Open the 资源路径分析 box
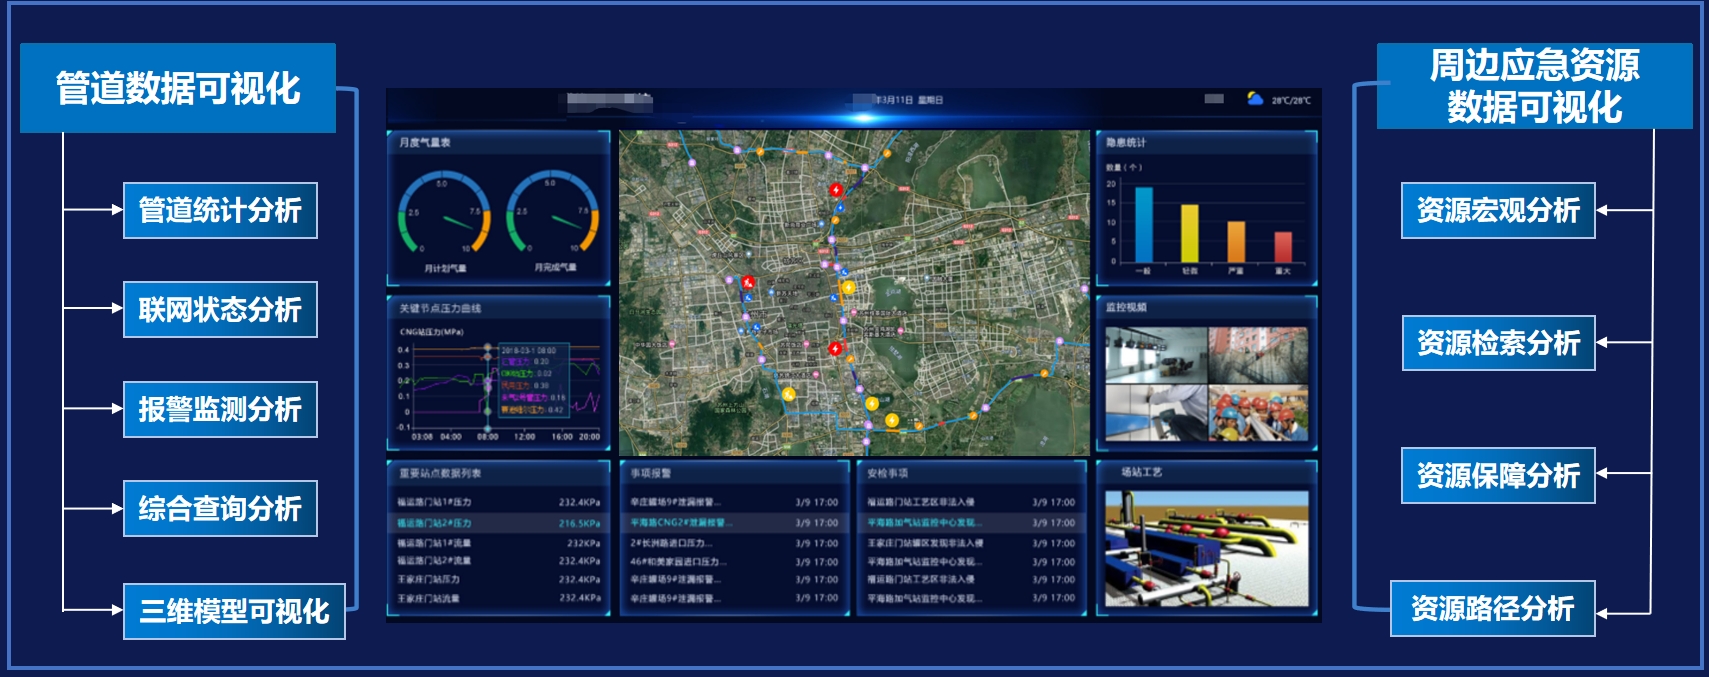The width and height of the screenshot is (1709, 677). point(1491,608)
